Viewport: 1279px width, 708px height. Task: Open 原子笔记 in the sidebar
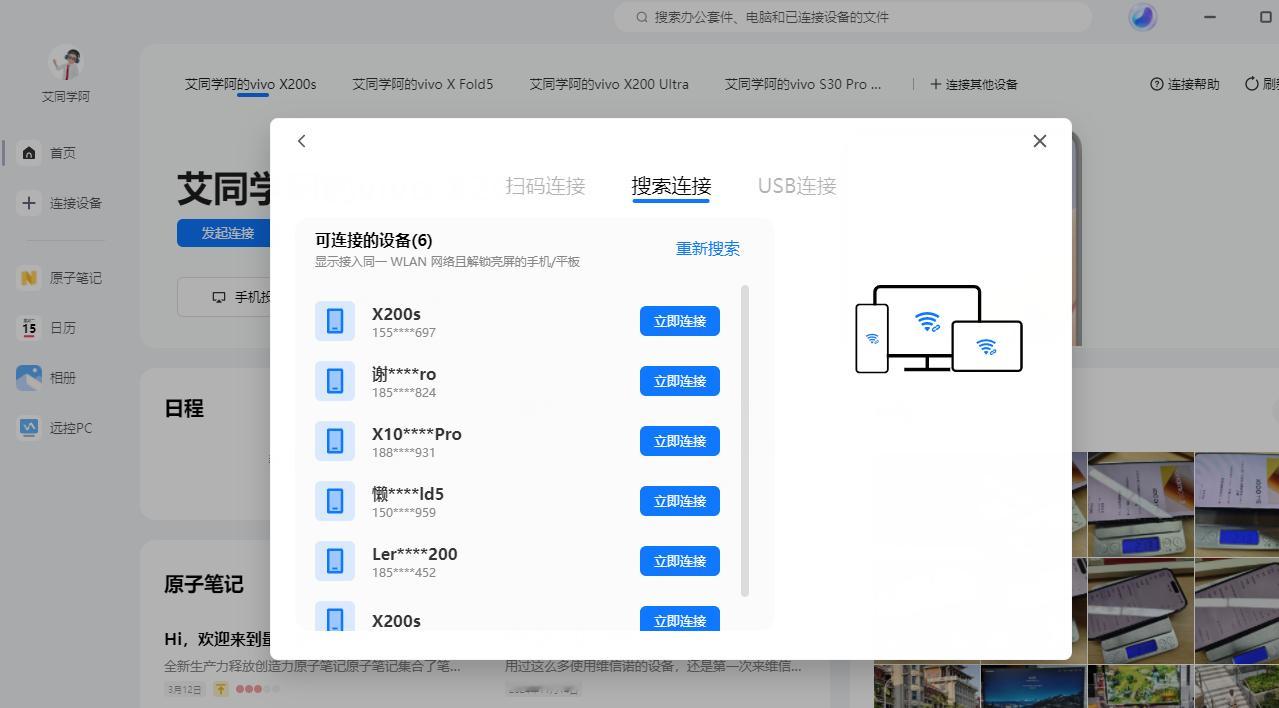click(61, 278)
